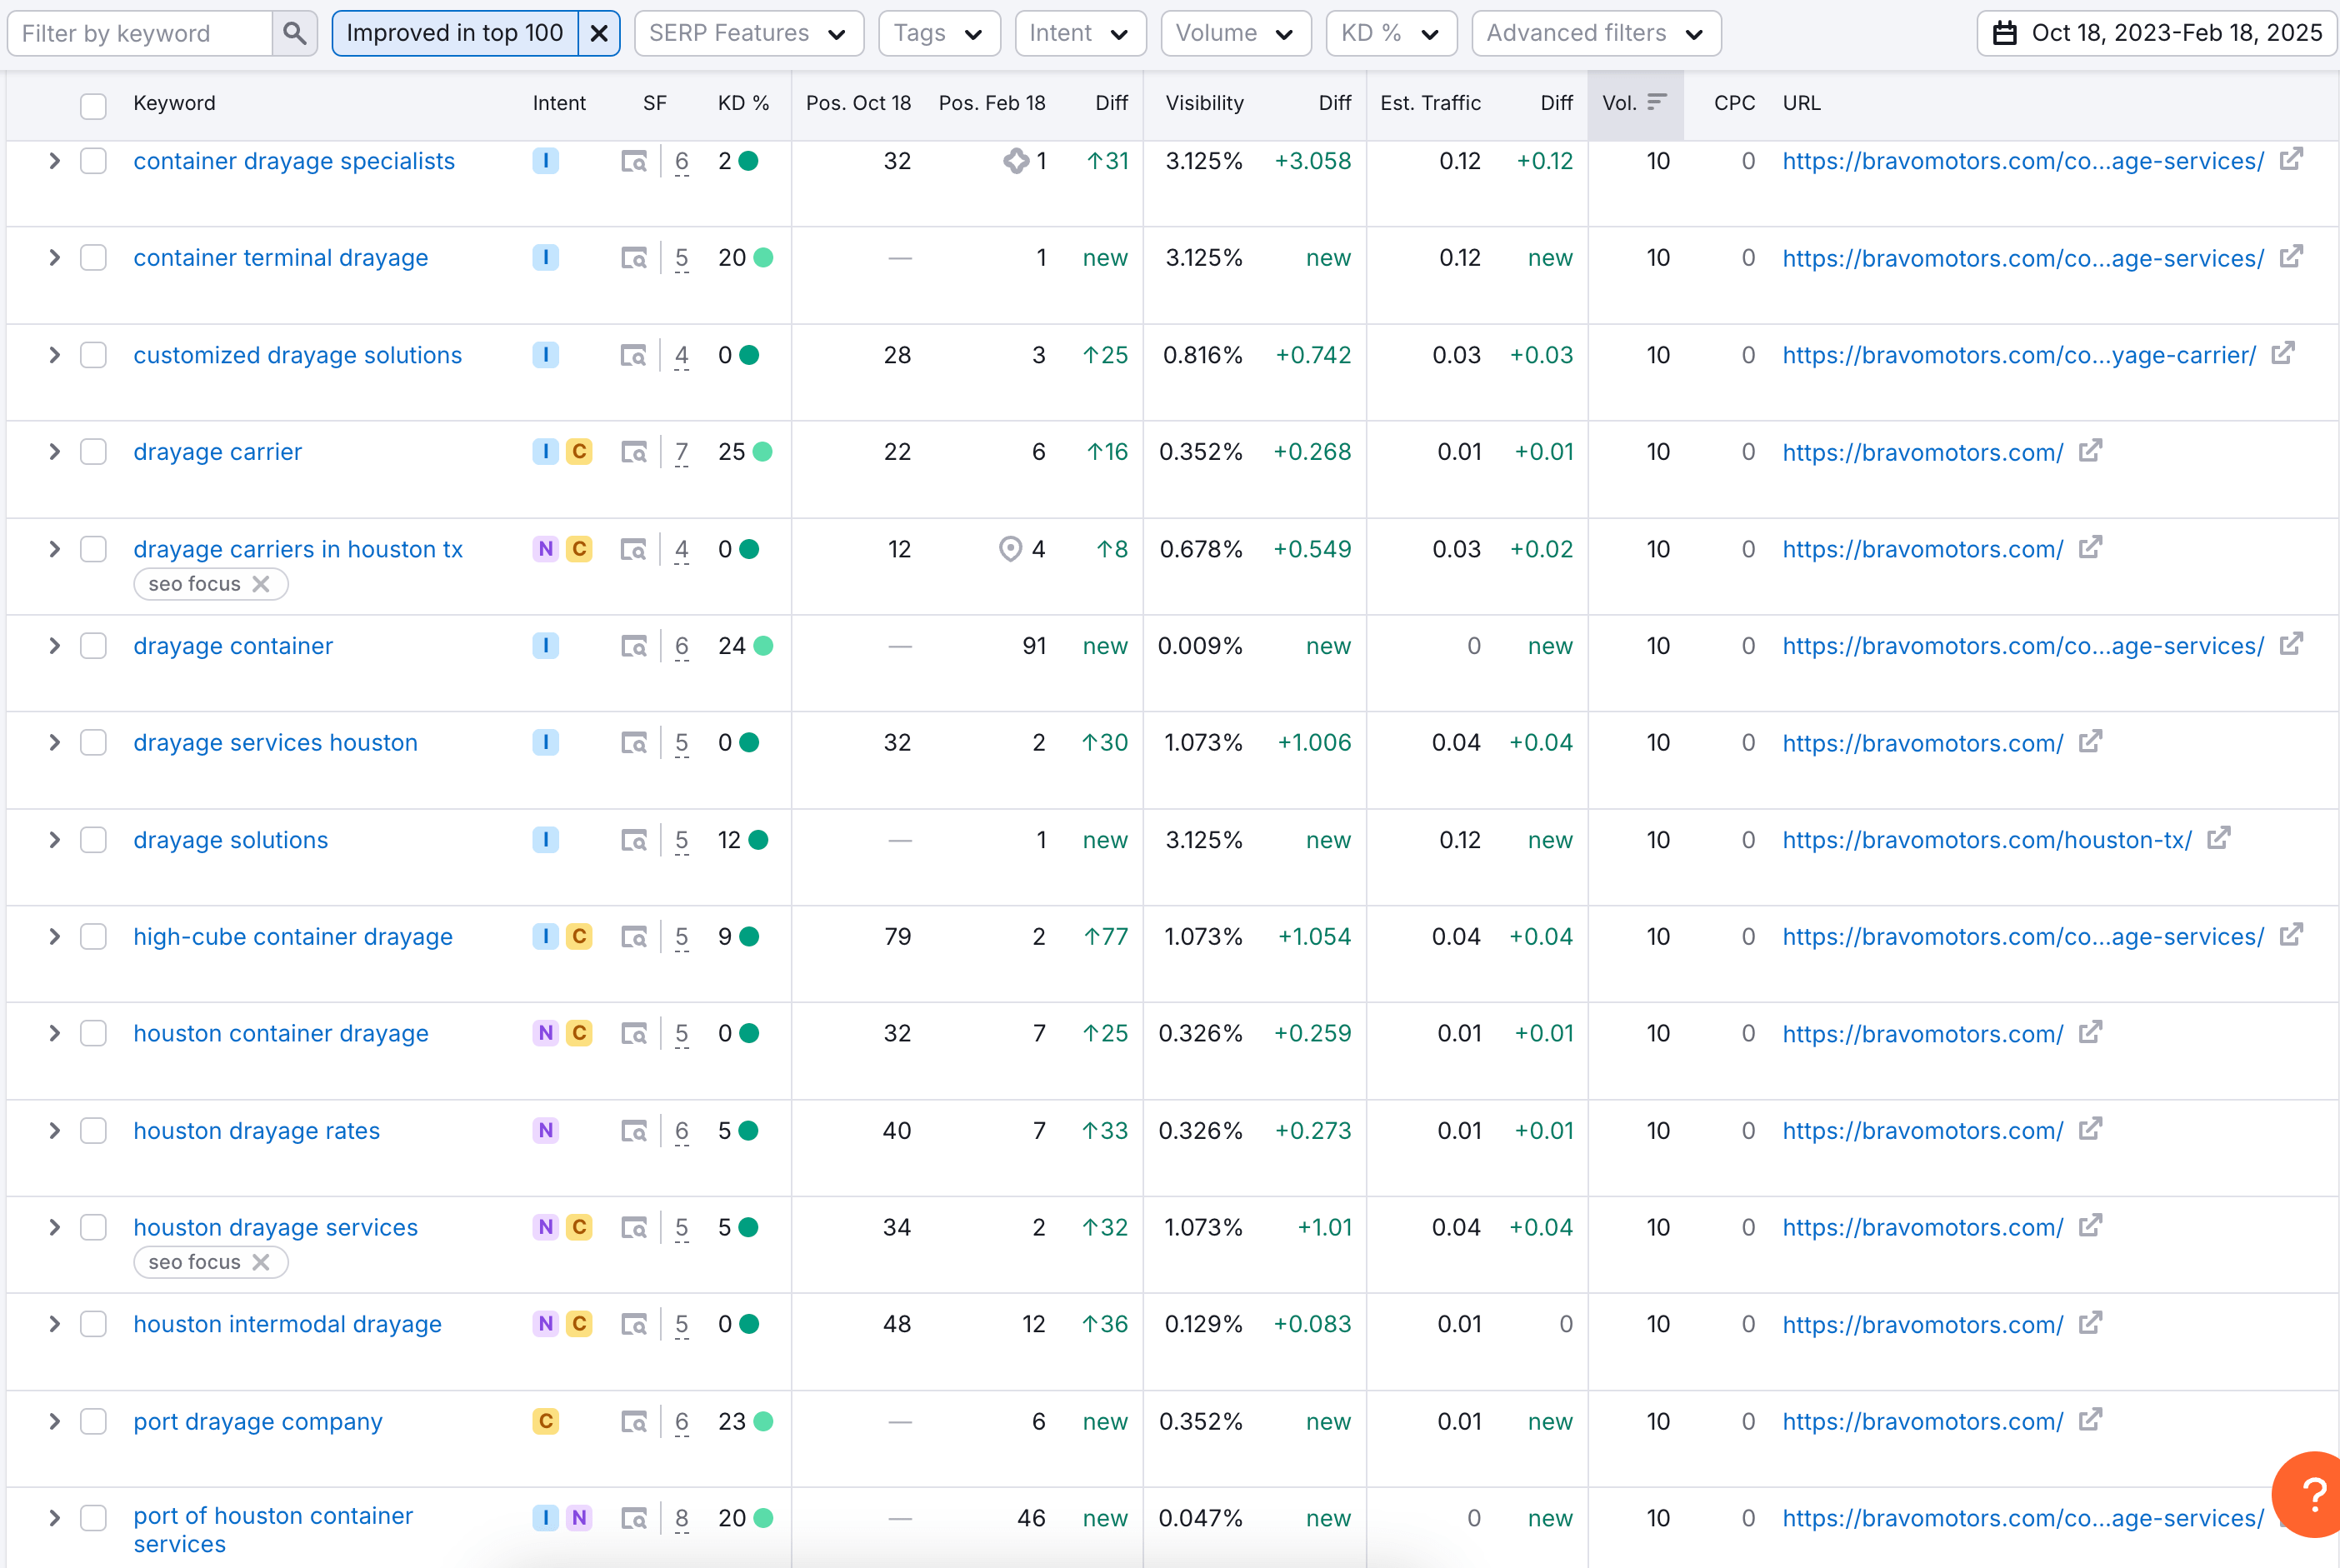The width and height of the screenshot is (2340, 1568).
Task: Open the Advanced filters dropdown
Action: point(1595,33)
